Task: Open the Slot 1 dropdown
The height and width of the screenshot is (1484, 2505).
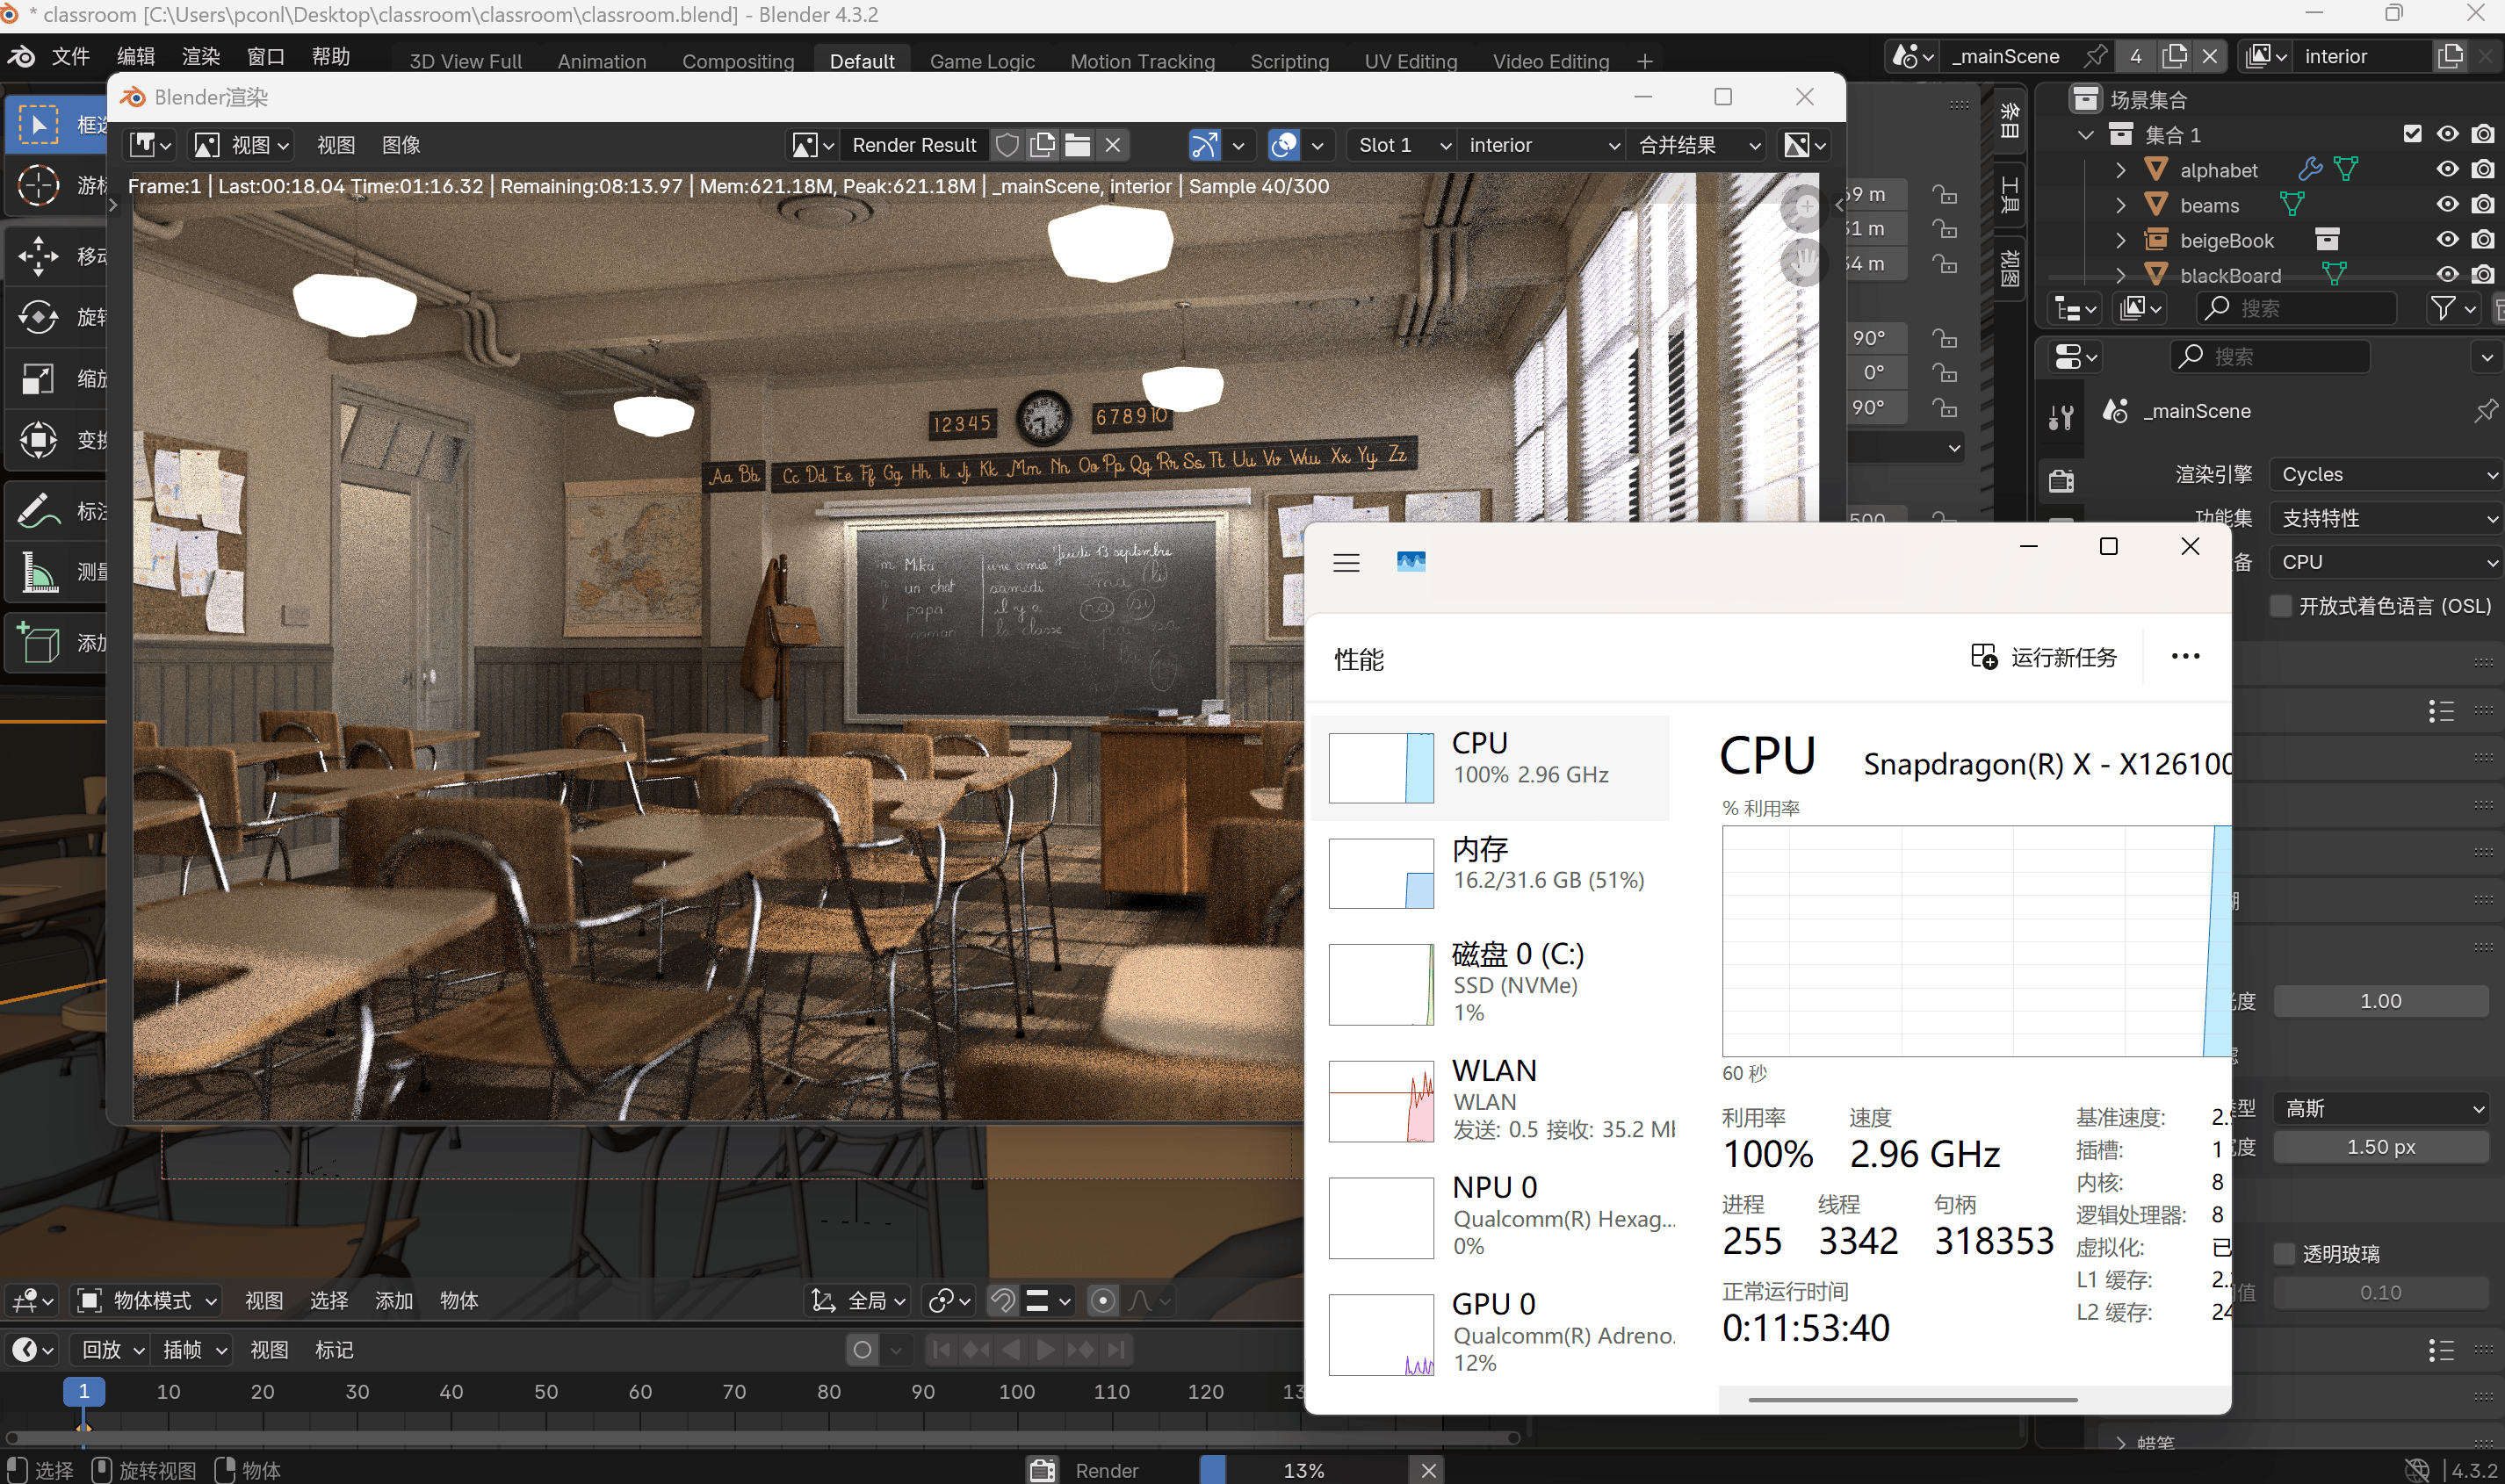Action: pos(1402,145)
